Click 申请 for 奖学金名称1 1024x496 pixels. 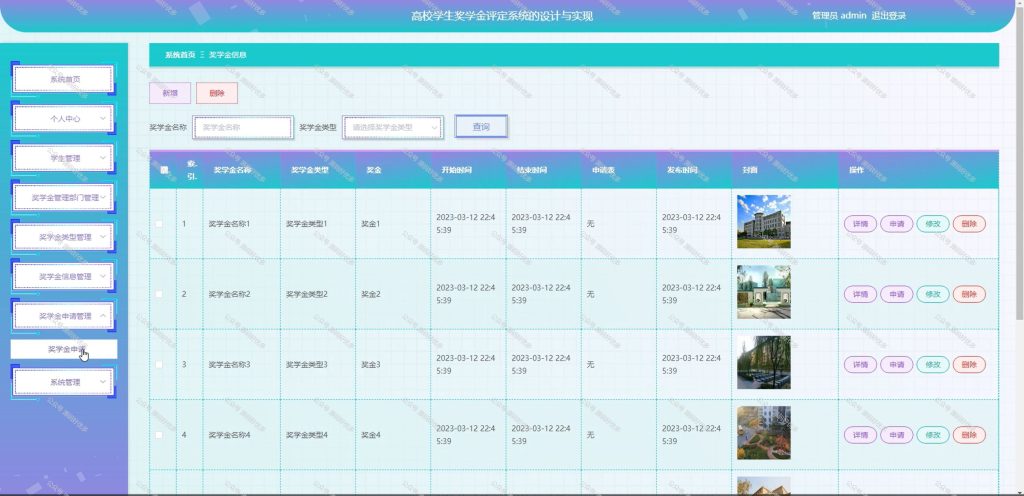[897, 224]
